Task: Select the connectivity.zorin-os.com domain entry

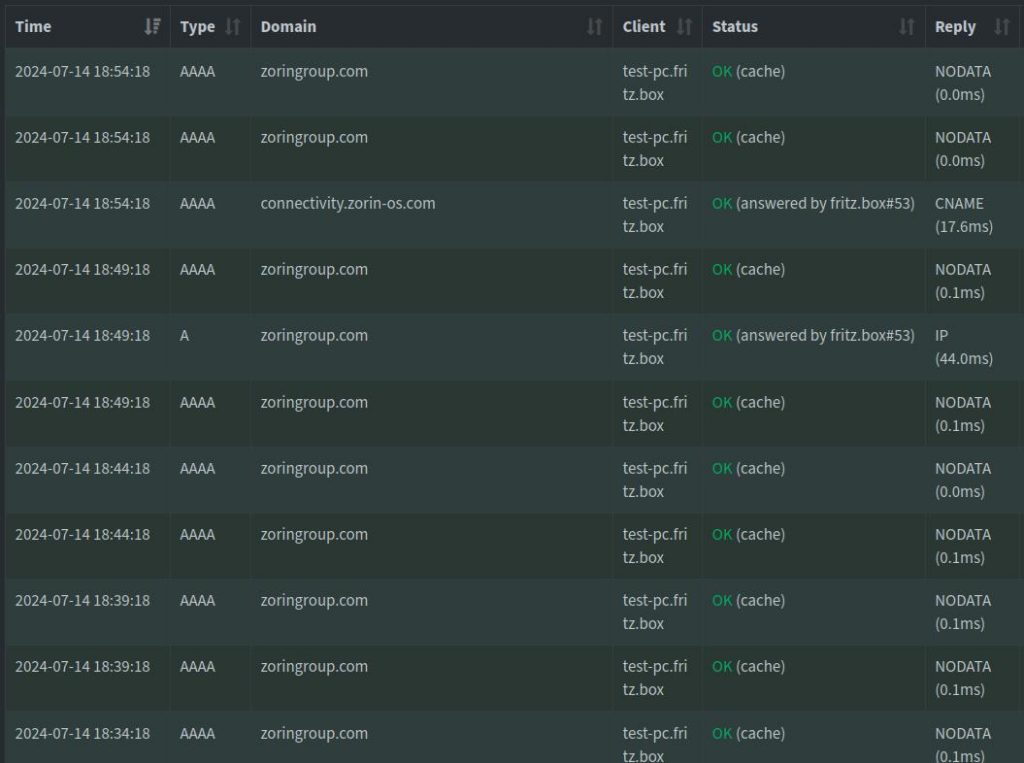Action: (x=348, y=203)
